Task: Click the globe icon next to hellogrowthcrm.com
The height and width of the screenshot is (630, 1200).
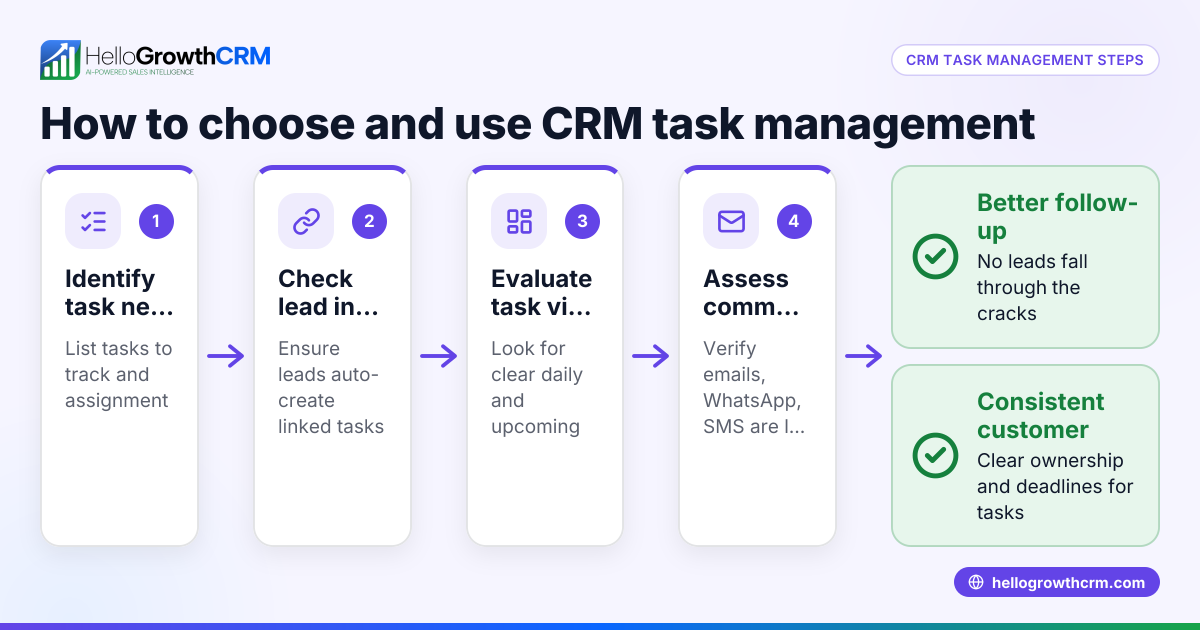Action: click(x=976, y=582)
